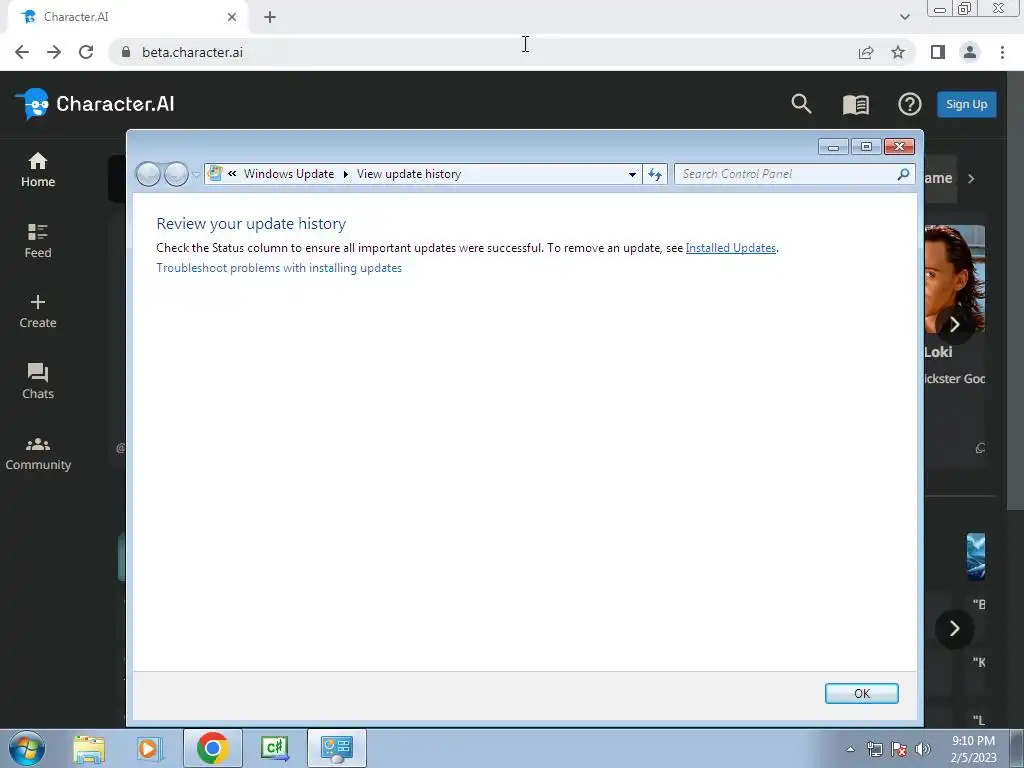1024x768 pixels.
Task: Click forward button in Windows Update window
Action: click(176, 174)
